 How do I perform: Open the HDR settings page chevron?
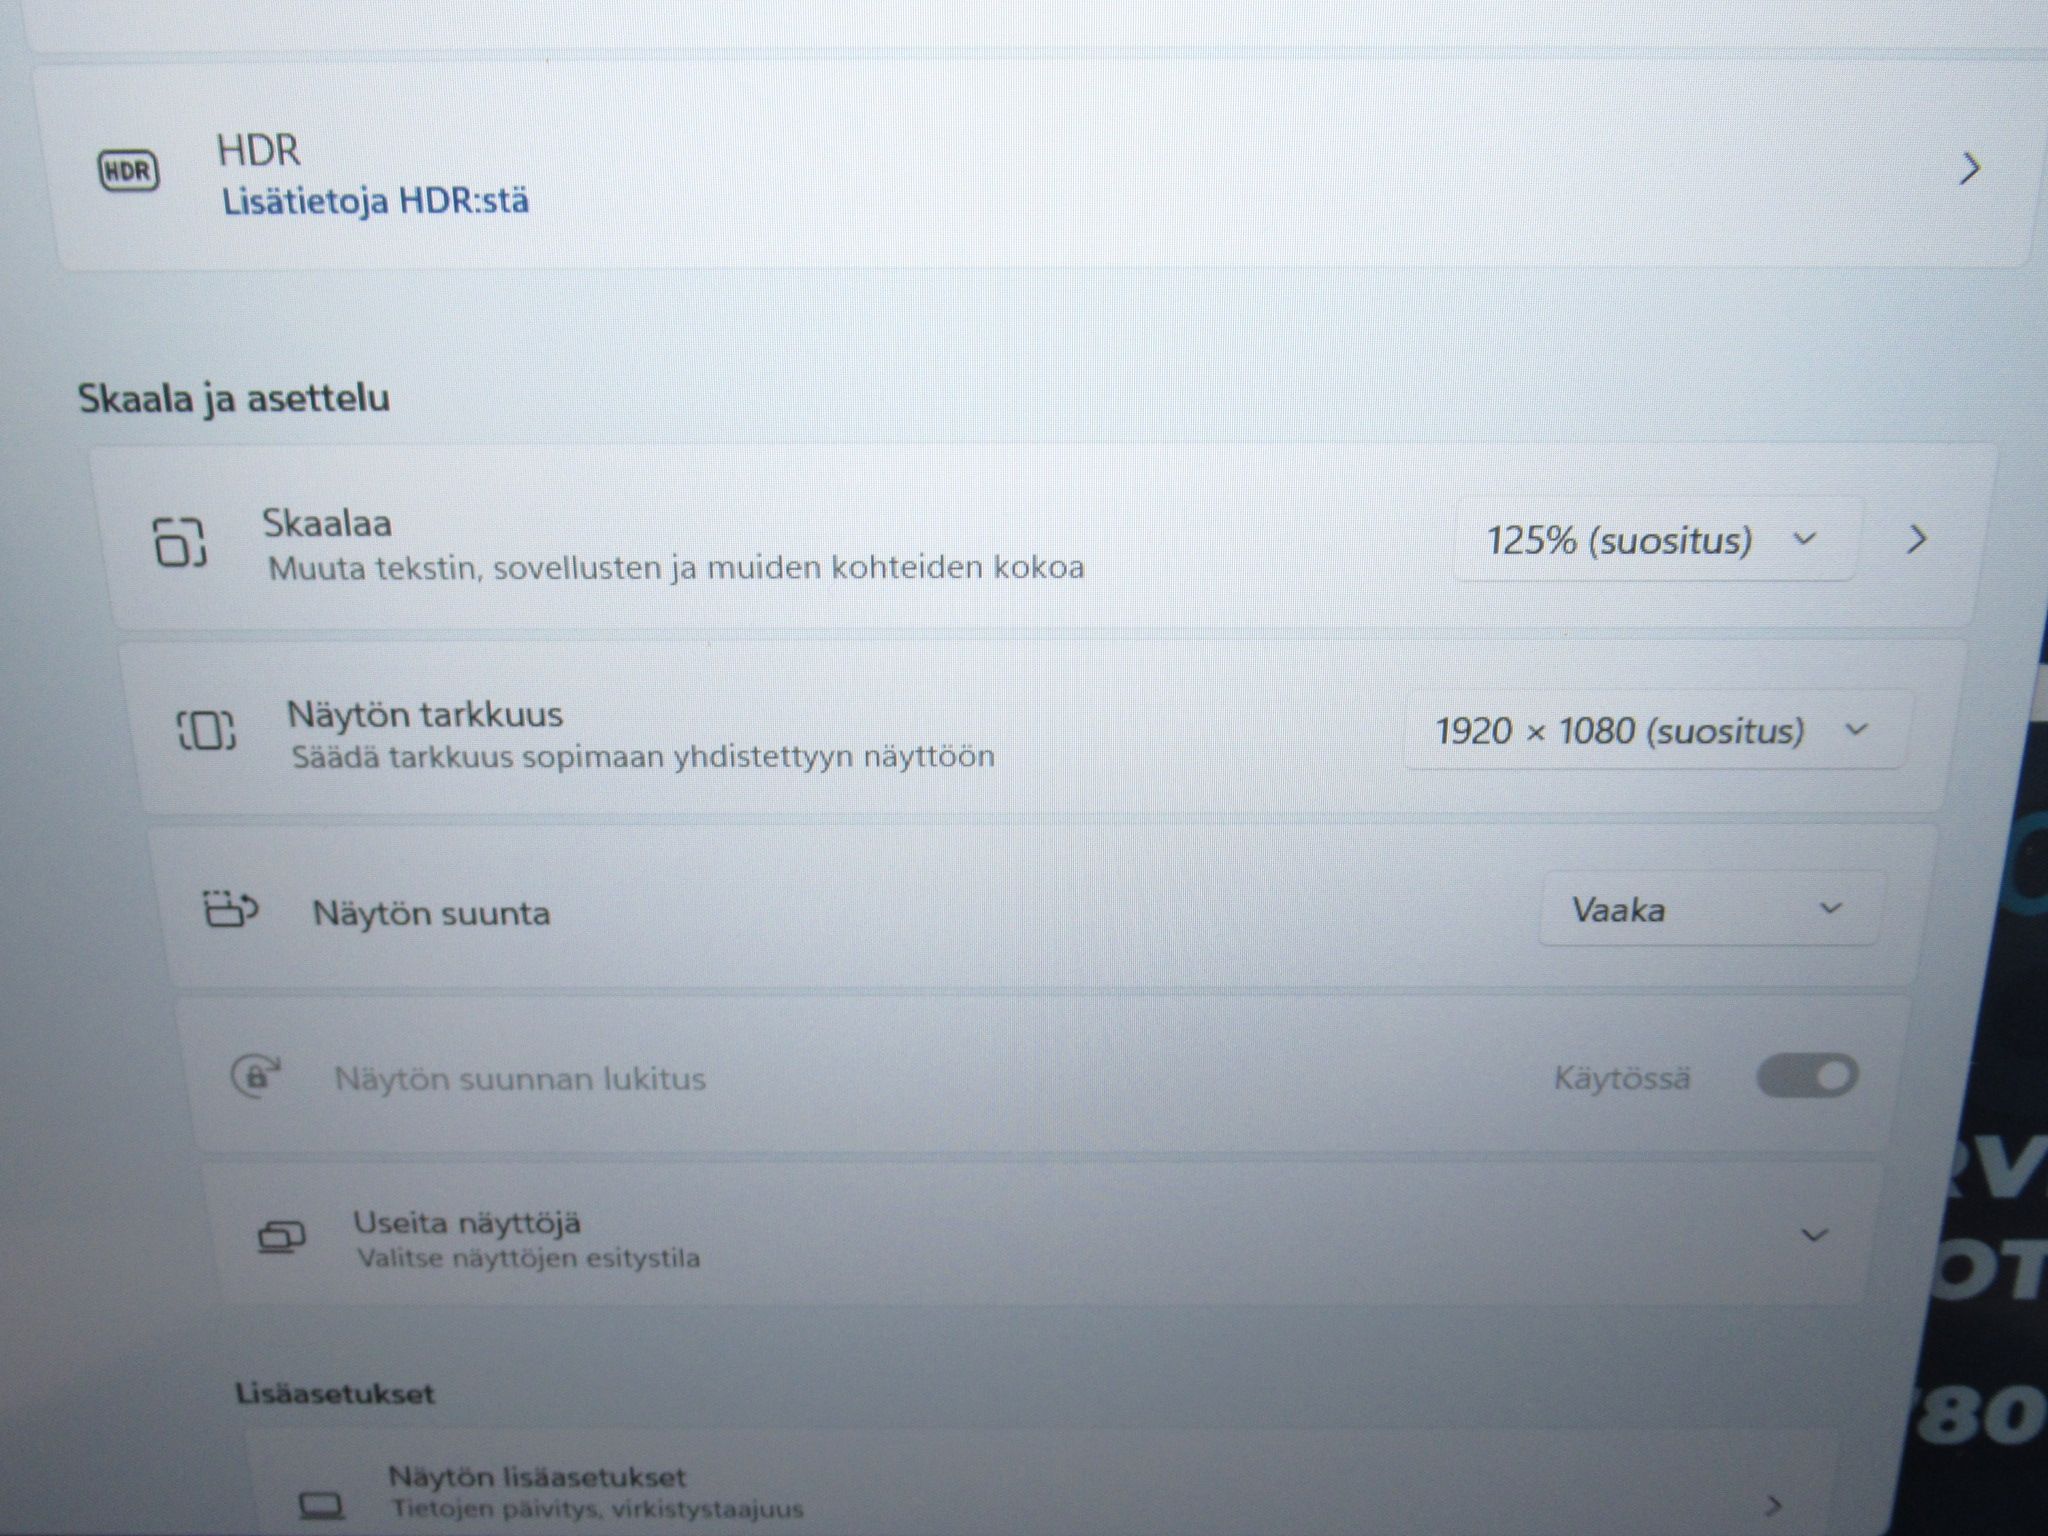1970,168
